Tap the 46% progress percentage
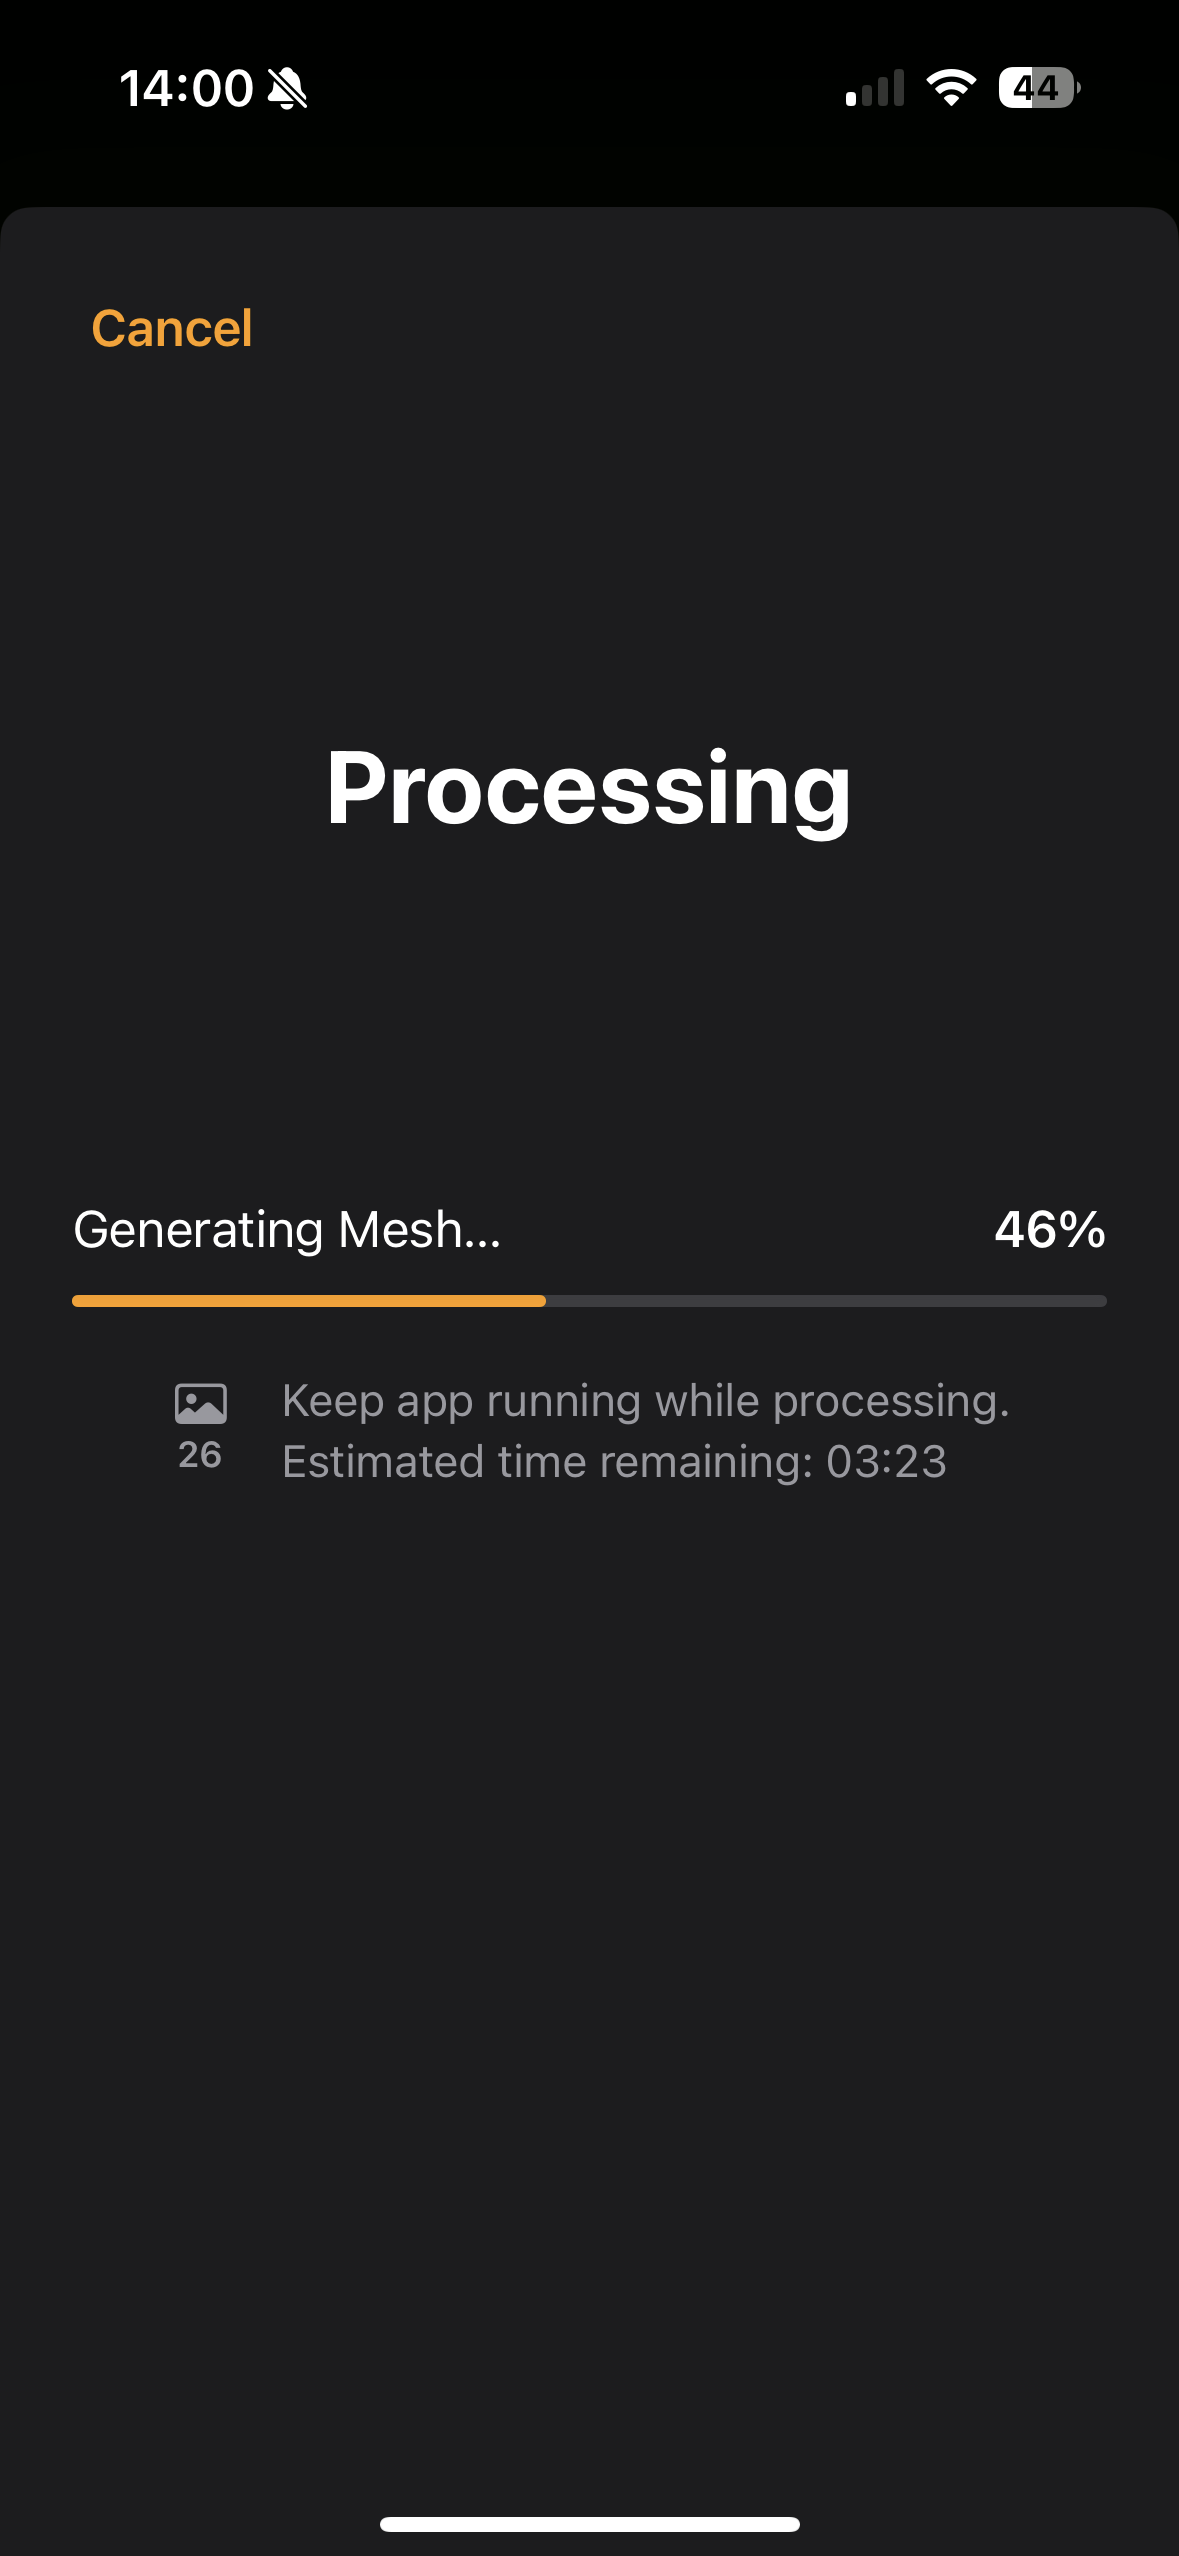Viewport: 1179px width, 2556px height. coord(1049,1230)
